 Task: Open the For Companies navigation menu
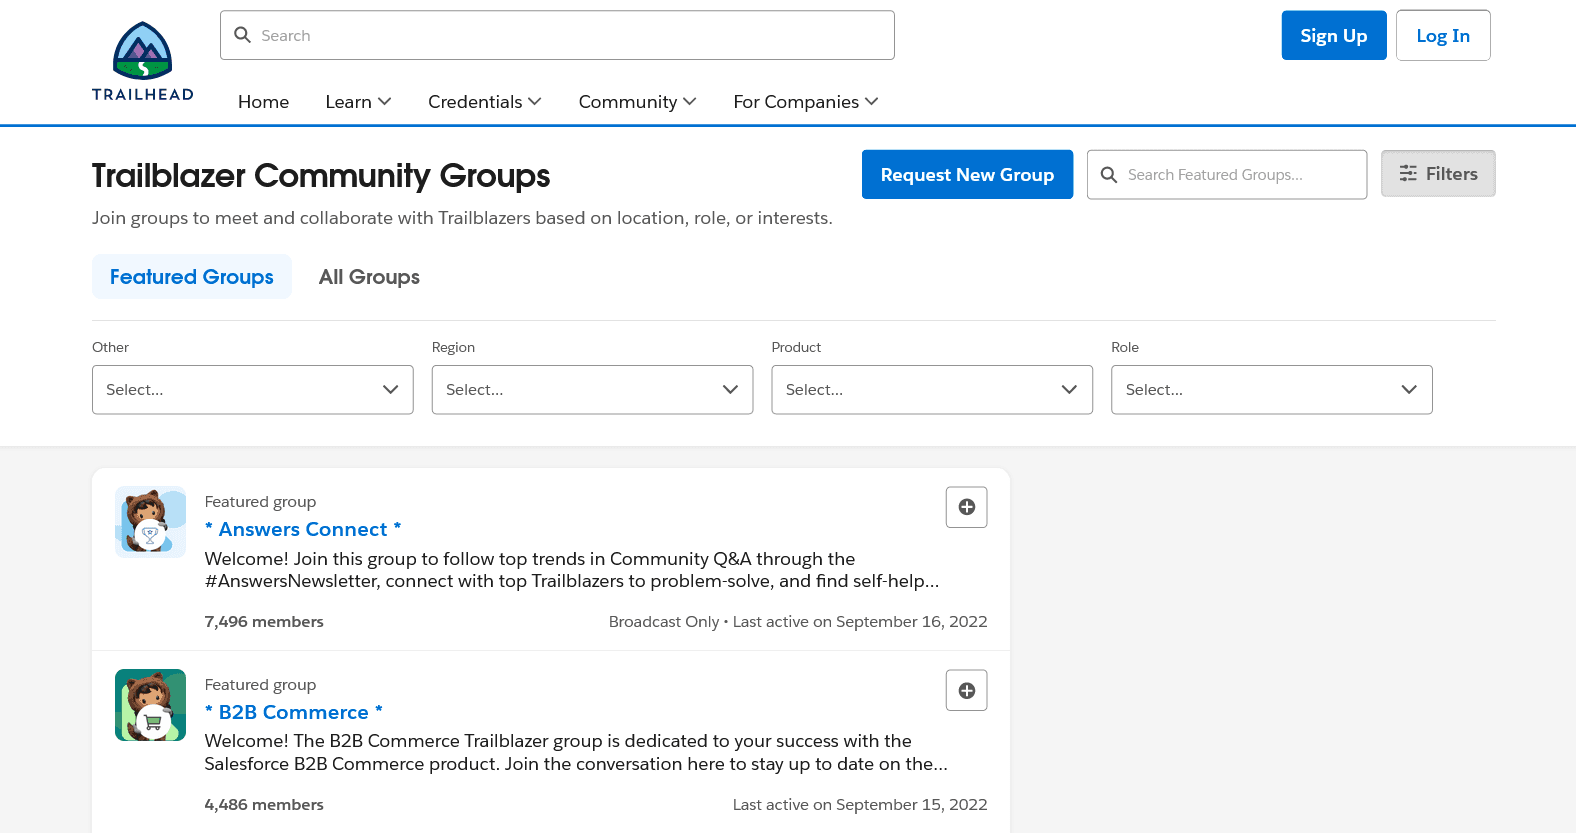coord(806,102)
